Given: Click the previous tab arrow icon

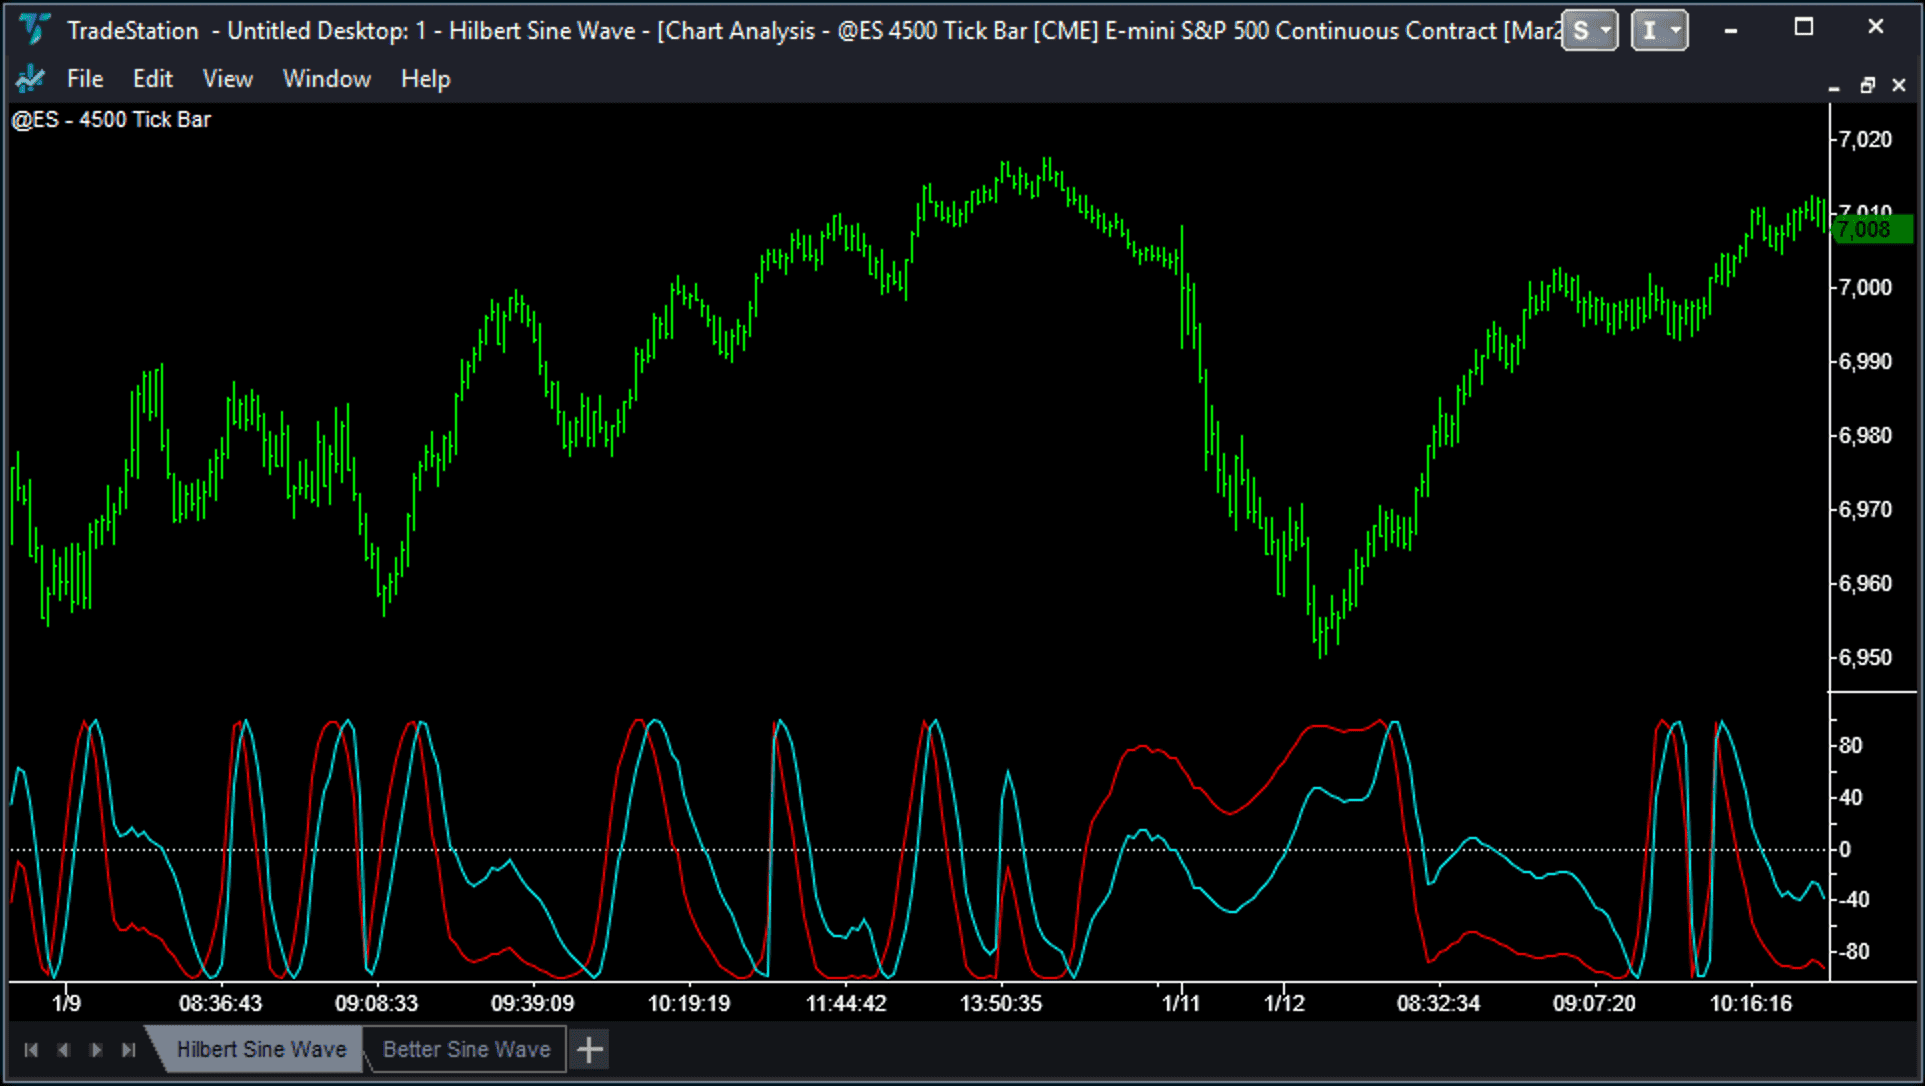Looking at the screenshot, I should coord(64,1049).
